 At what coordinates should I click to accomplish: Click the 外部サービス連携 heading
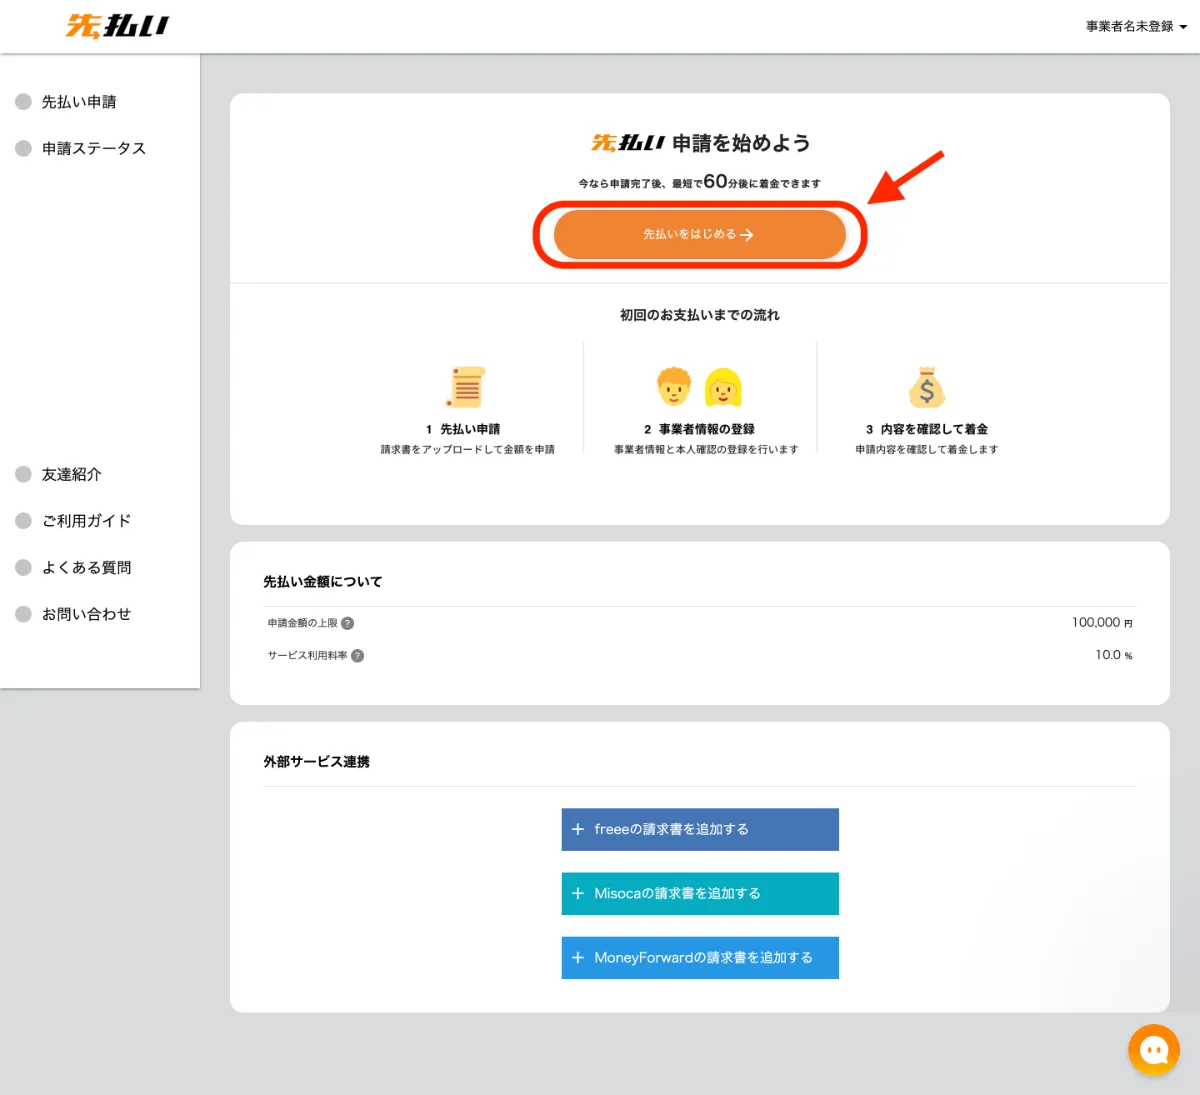317,761
